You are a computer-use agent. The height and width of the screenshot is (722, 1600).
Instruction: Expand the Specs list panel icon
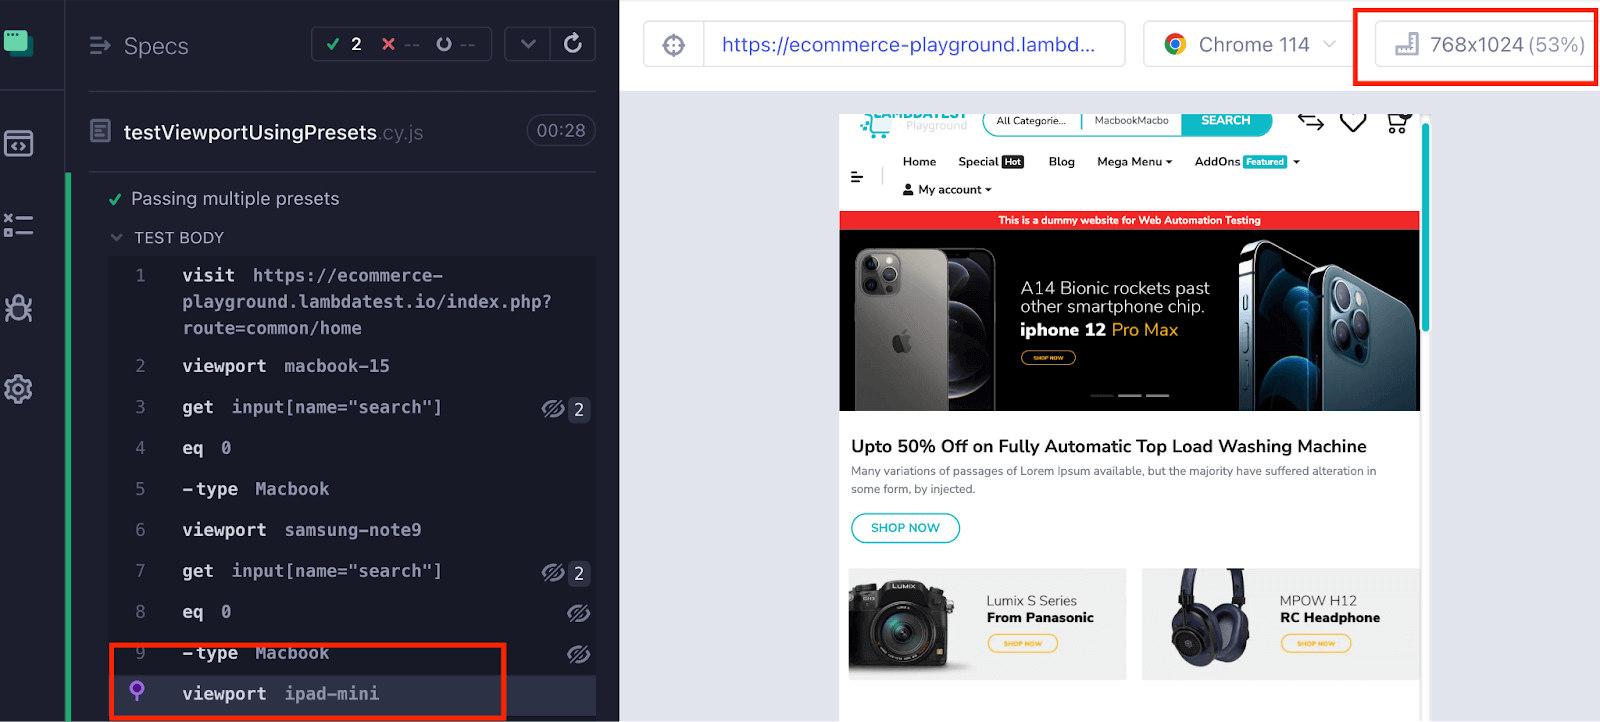click(x=100, y=45)
